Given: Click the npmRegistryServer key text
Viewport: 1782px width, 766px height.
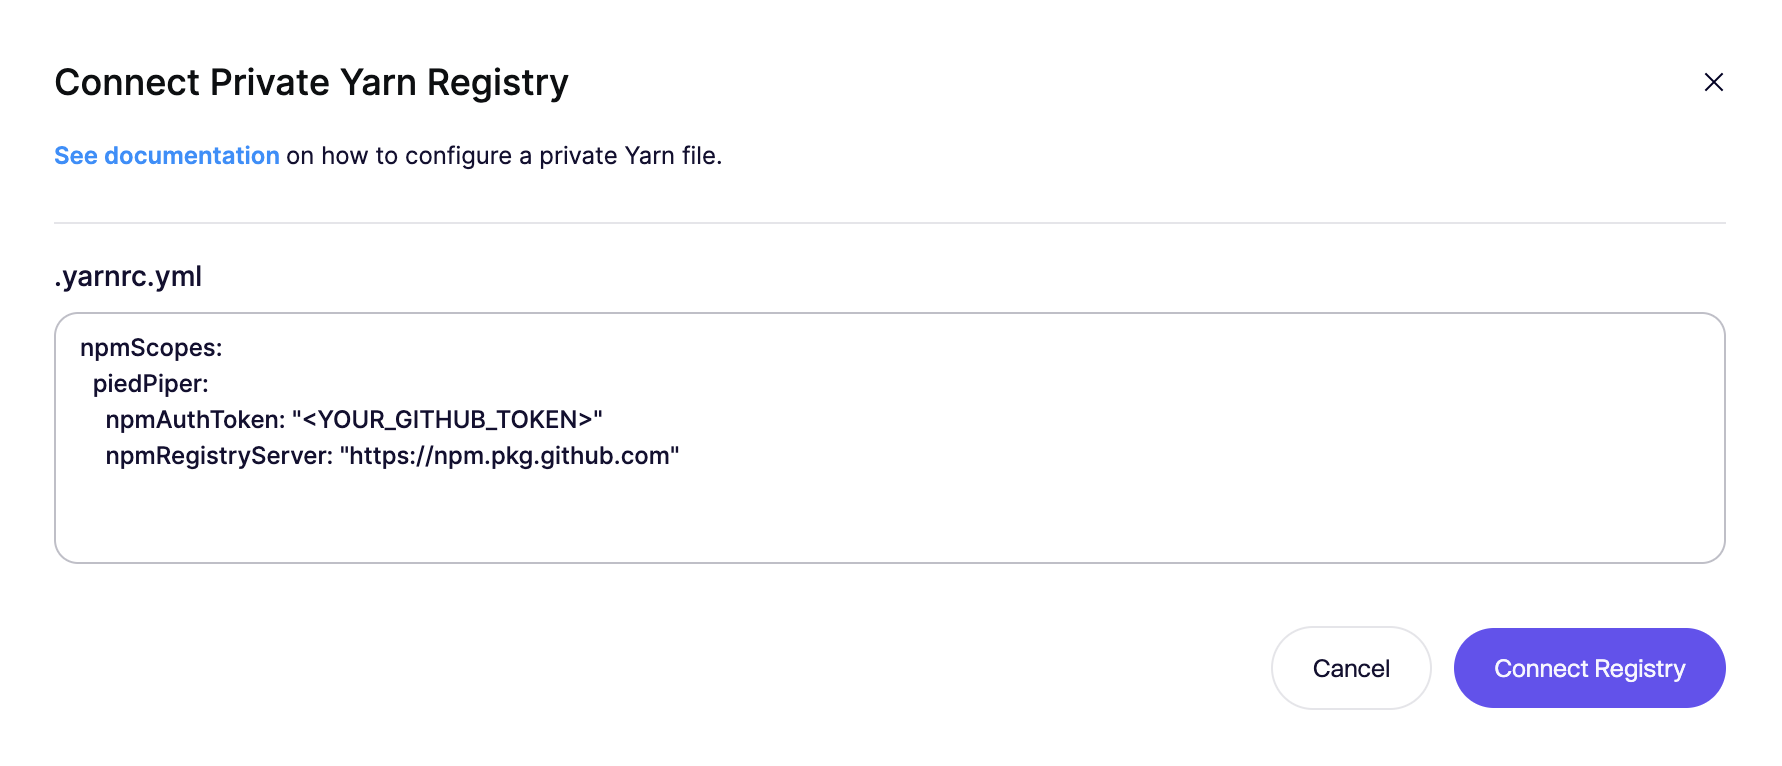Looking at the screenshot, I should click(218, 456).
